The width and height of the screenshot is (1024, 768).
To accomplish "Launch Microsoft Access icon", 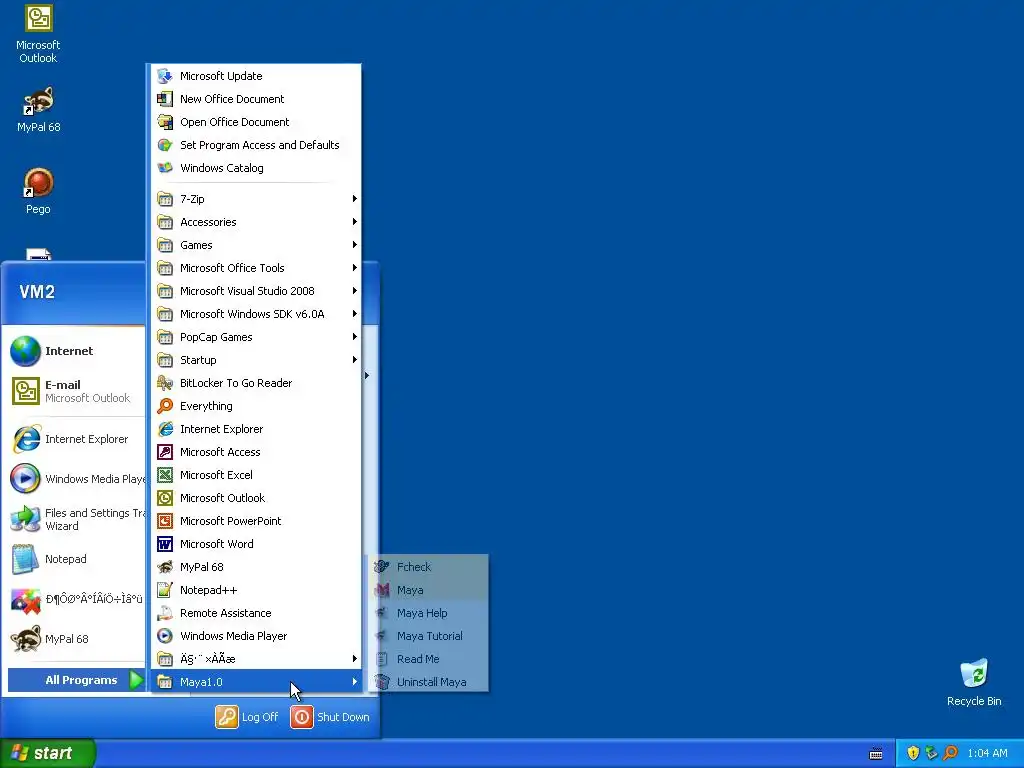I will pyautogui.click(x=165, y=452).
